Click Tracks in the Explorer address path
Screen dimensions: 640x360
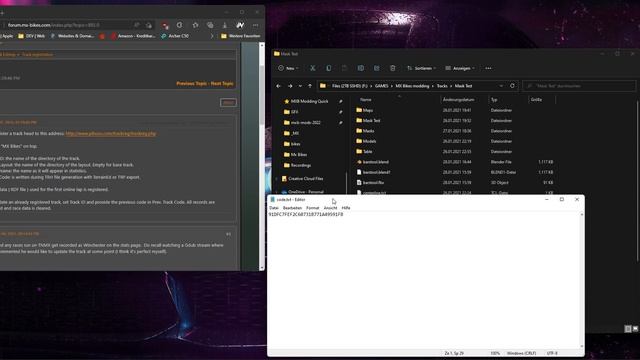click(x=442, y=86)
